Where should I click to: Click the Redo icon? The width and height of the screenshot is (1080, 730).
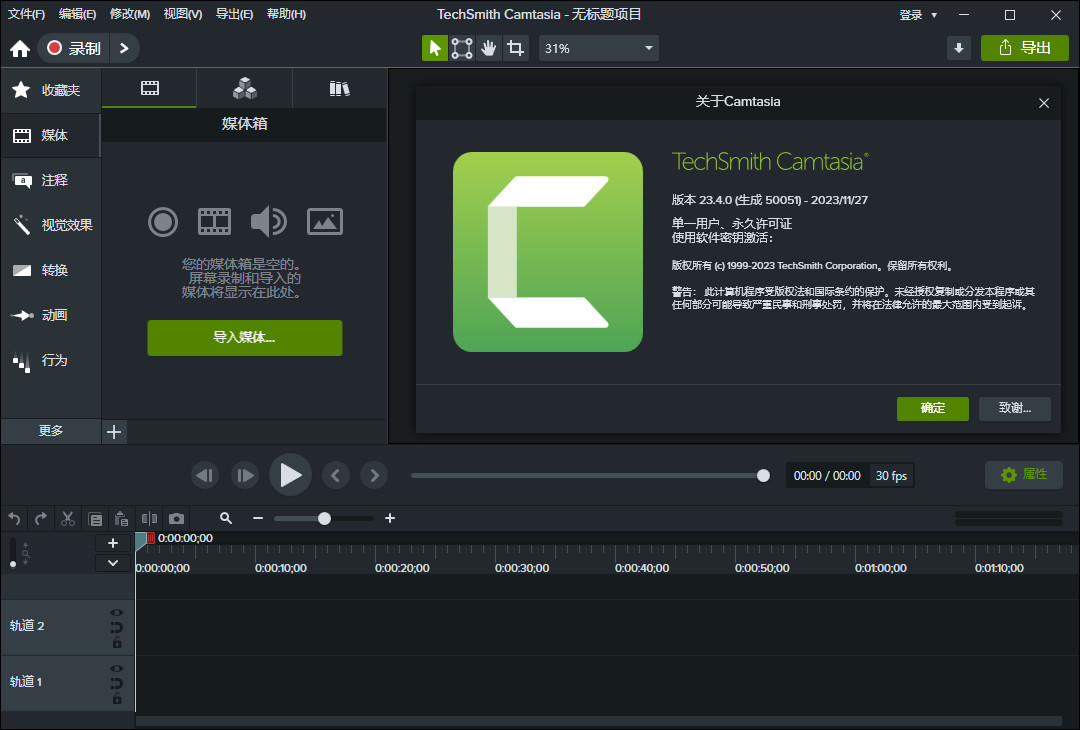click(x=41, y=518)
